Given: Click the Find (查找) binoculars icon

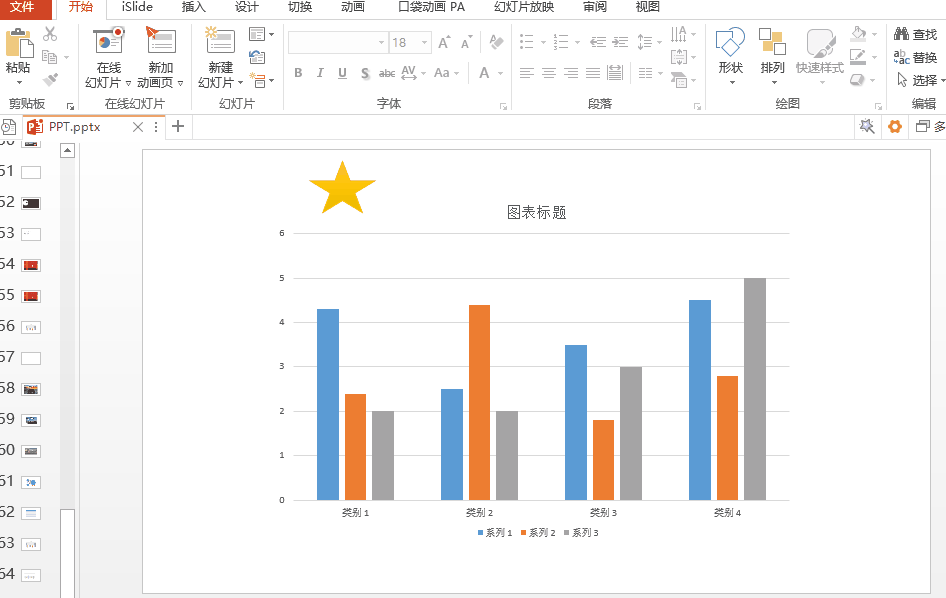Looking at the screenshot, I should pos(901,34).
